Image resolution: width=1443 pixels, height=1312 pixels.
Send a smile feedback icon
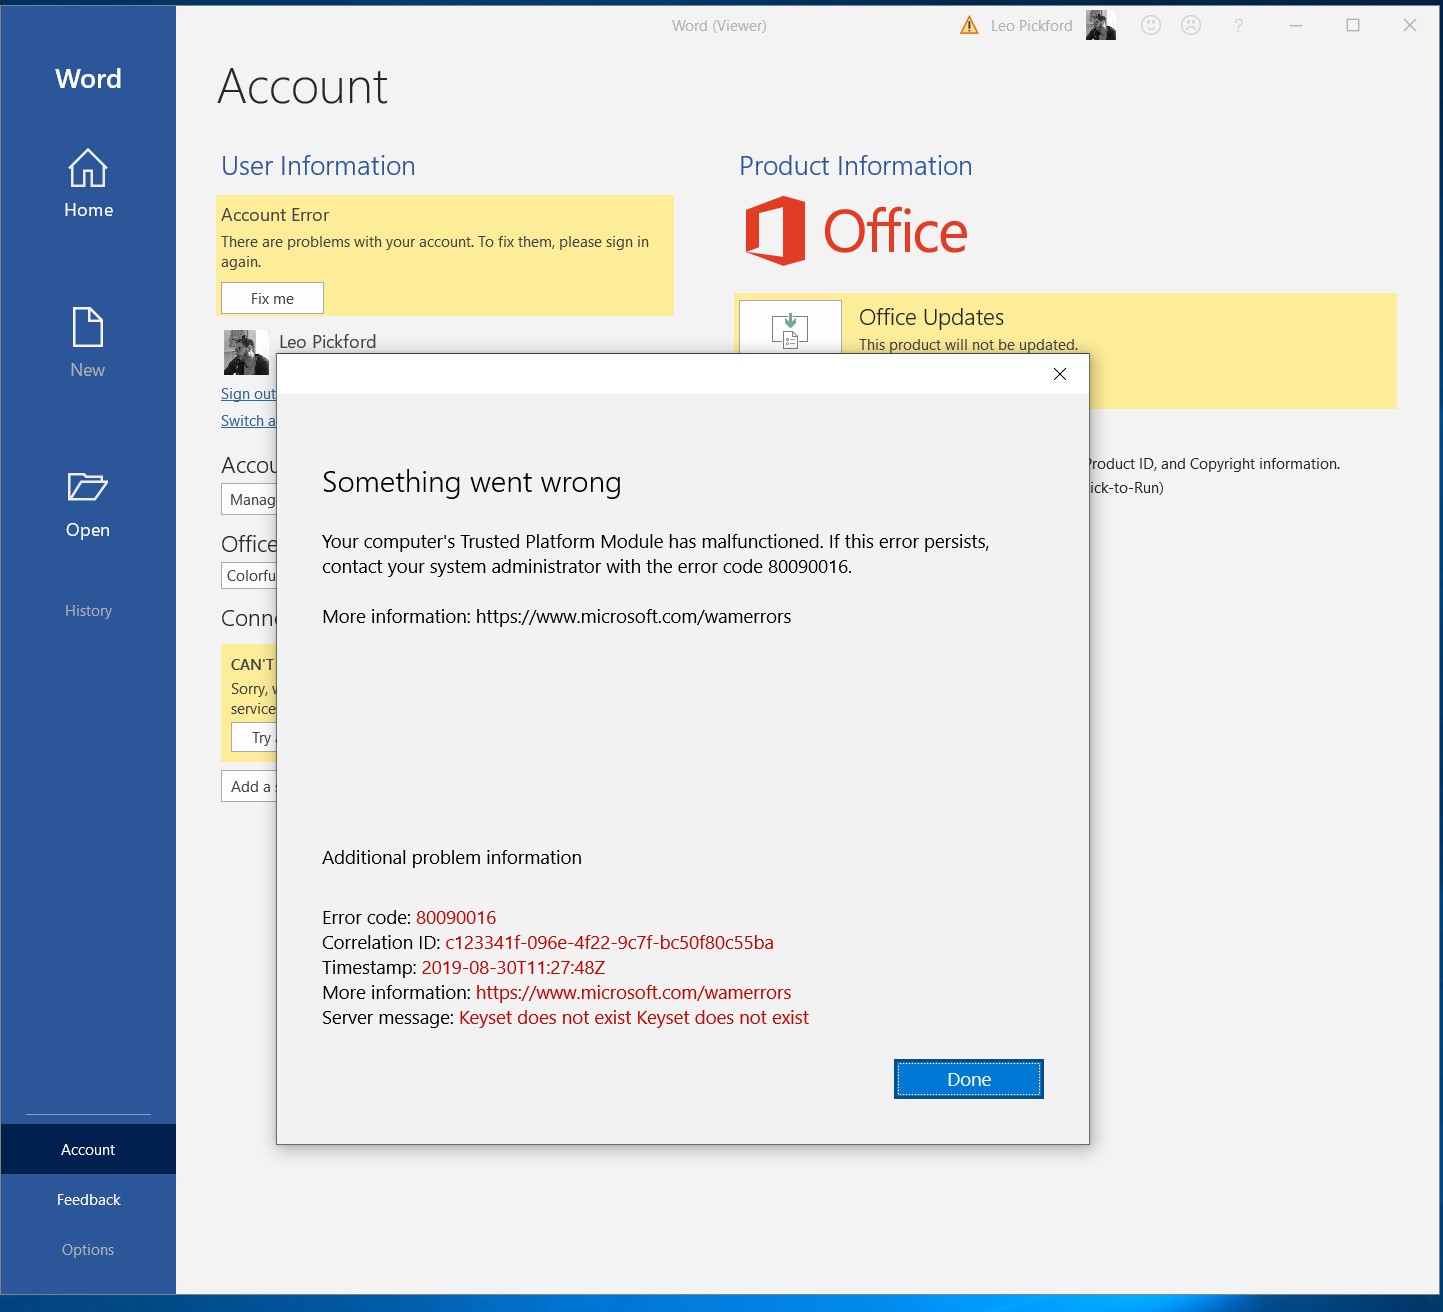pos(1151,26)
